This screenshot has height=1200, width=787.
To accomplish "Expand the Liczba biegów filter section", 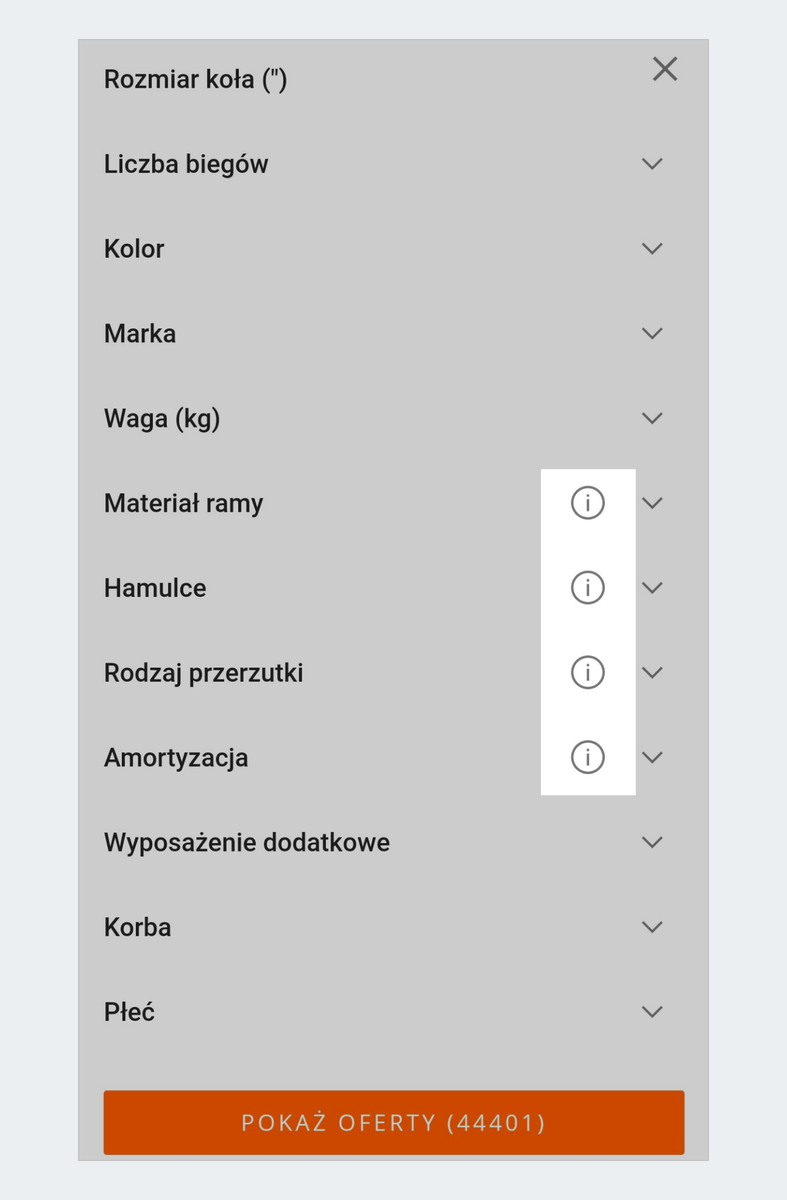I will (x=652, y=164).
